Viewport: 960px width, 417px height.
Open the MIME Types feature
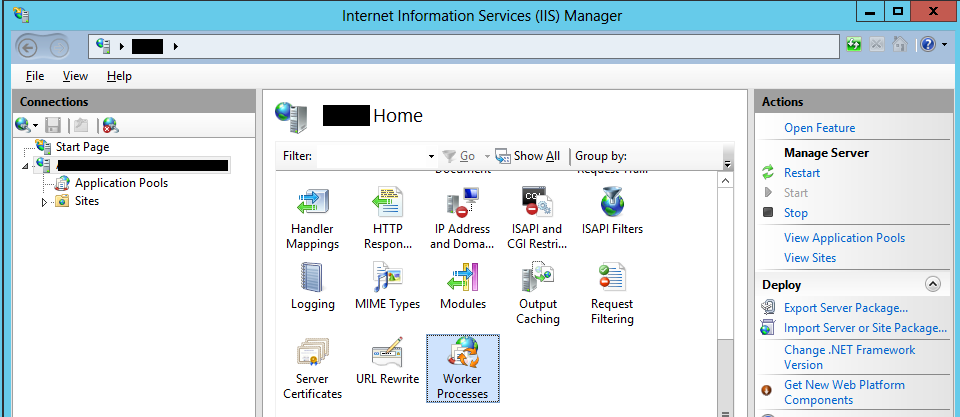coord(387,279)
